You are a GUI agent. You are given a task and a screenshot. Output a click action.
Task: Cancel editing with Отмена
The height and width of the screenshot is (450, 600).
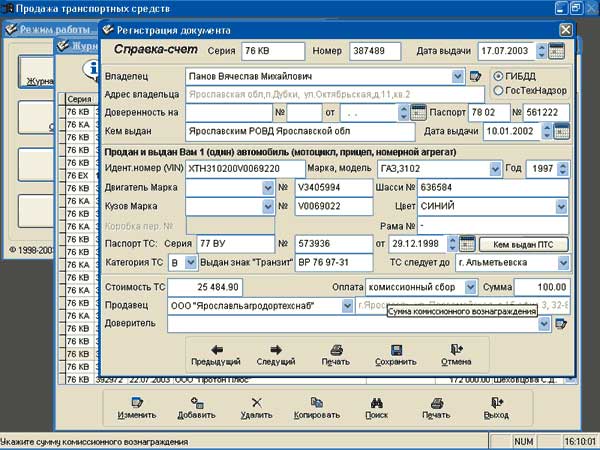(456, 355)
